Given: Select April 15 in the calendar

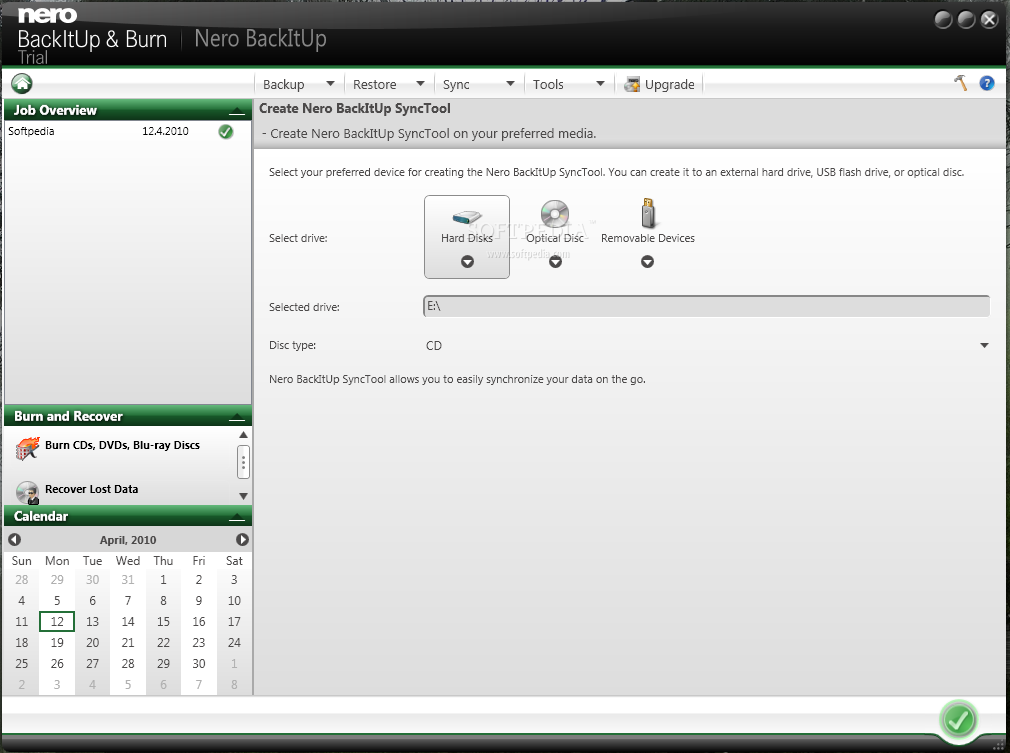Looking at the screenshot, I should pyautogui.click(x=163, y=622).
